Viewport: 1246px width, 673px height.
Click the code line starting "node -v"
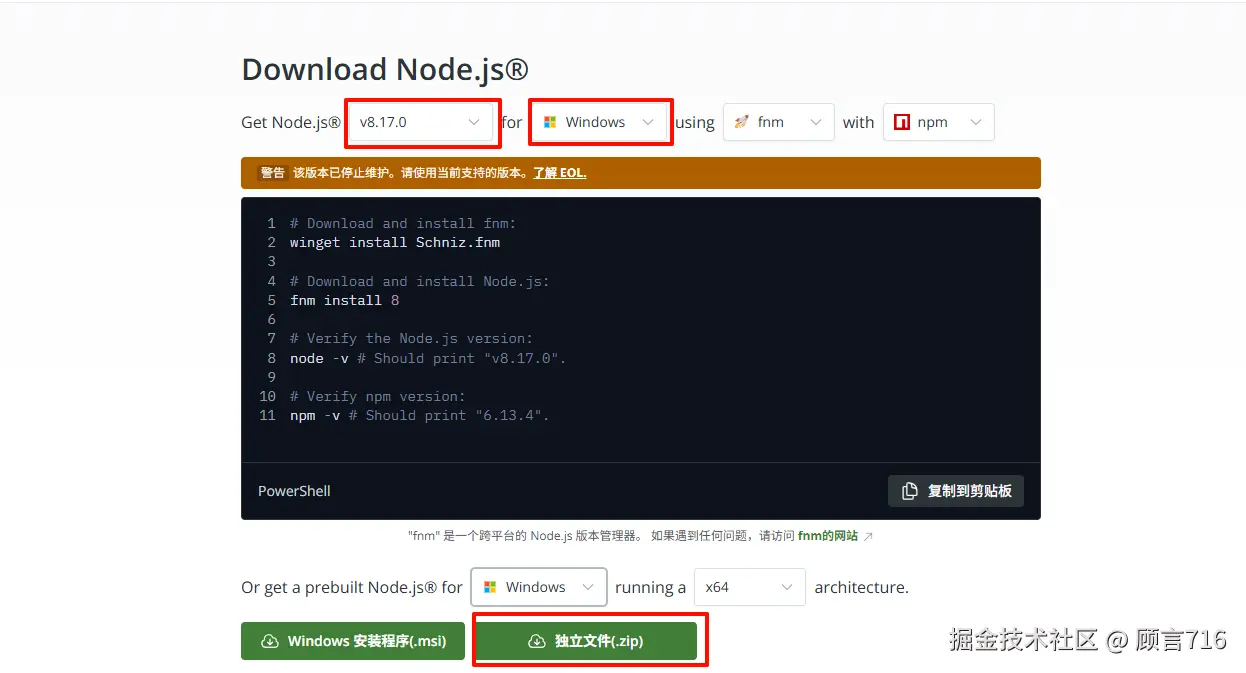428,358
